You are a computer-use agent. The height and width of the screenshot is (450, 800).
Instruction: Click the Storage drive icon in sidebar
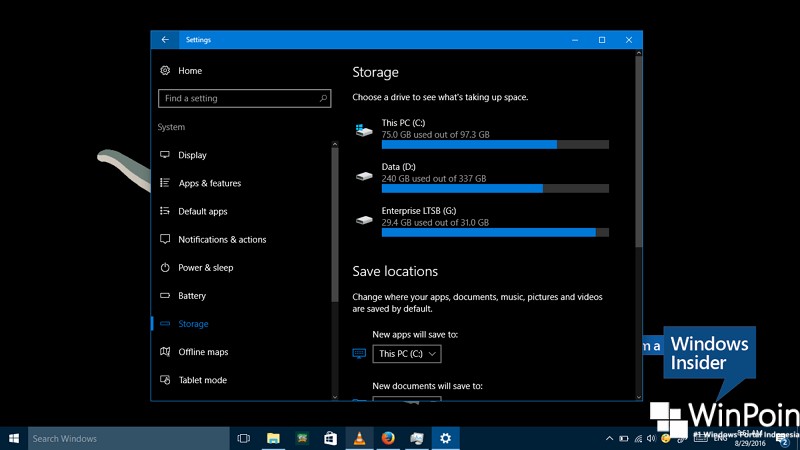click(165, 323)
